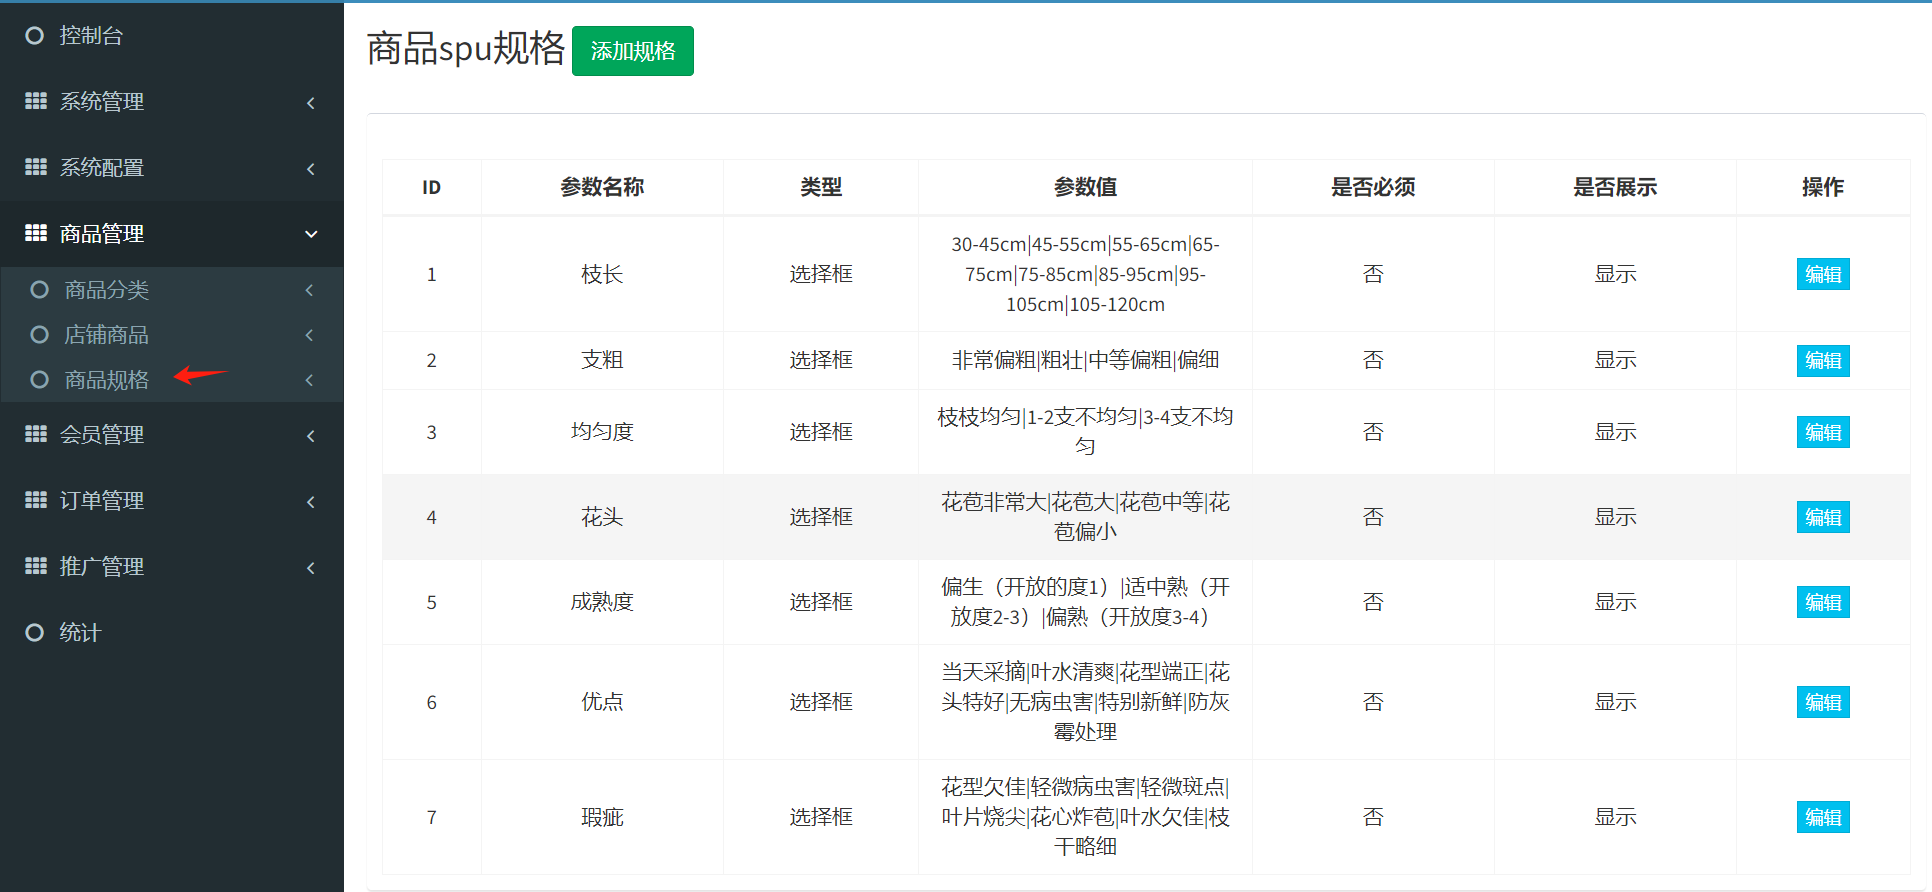The height and width of the screenshot is (892, 1932).
Task: Click the grid icon beside 订单管理
Action: click(36, 500)
